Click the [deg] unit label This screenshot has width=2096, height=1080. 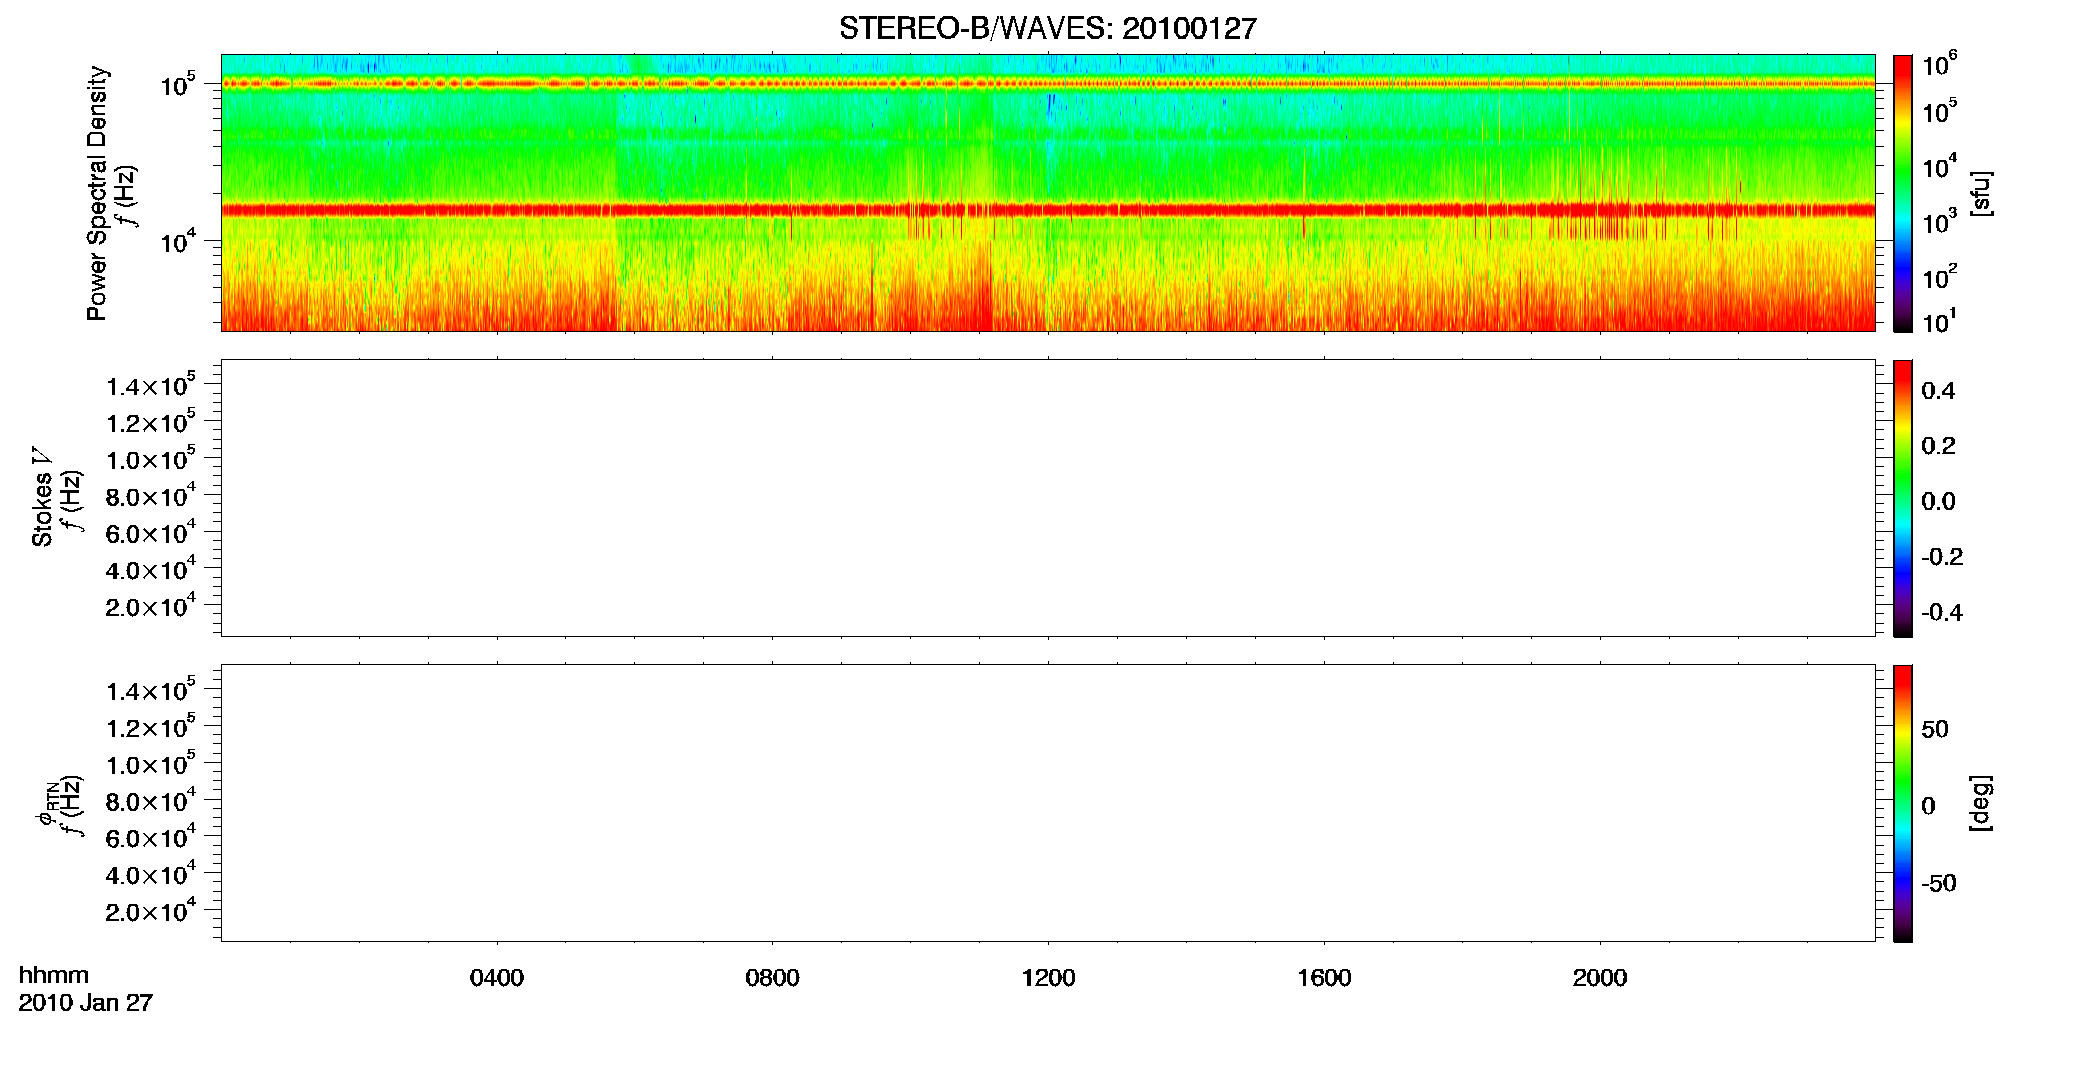pyautogui.click(x=1981, y=803)
